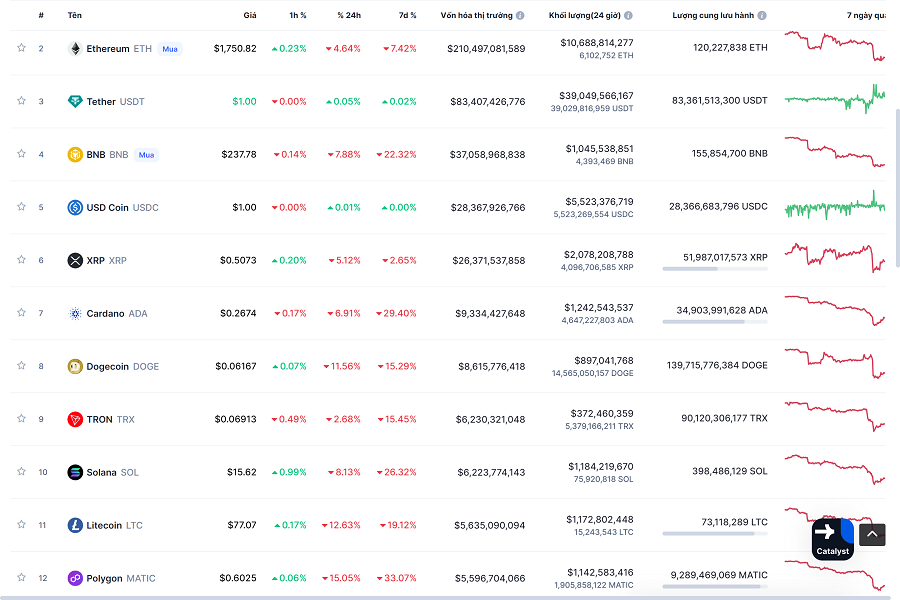Click Solana price $15.62

(242, 472)
